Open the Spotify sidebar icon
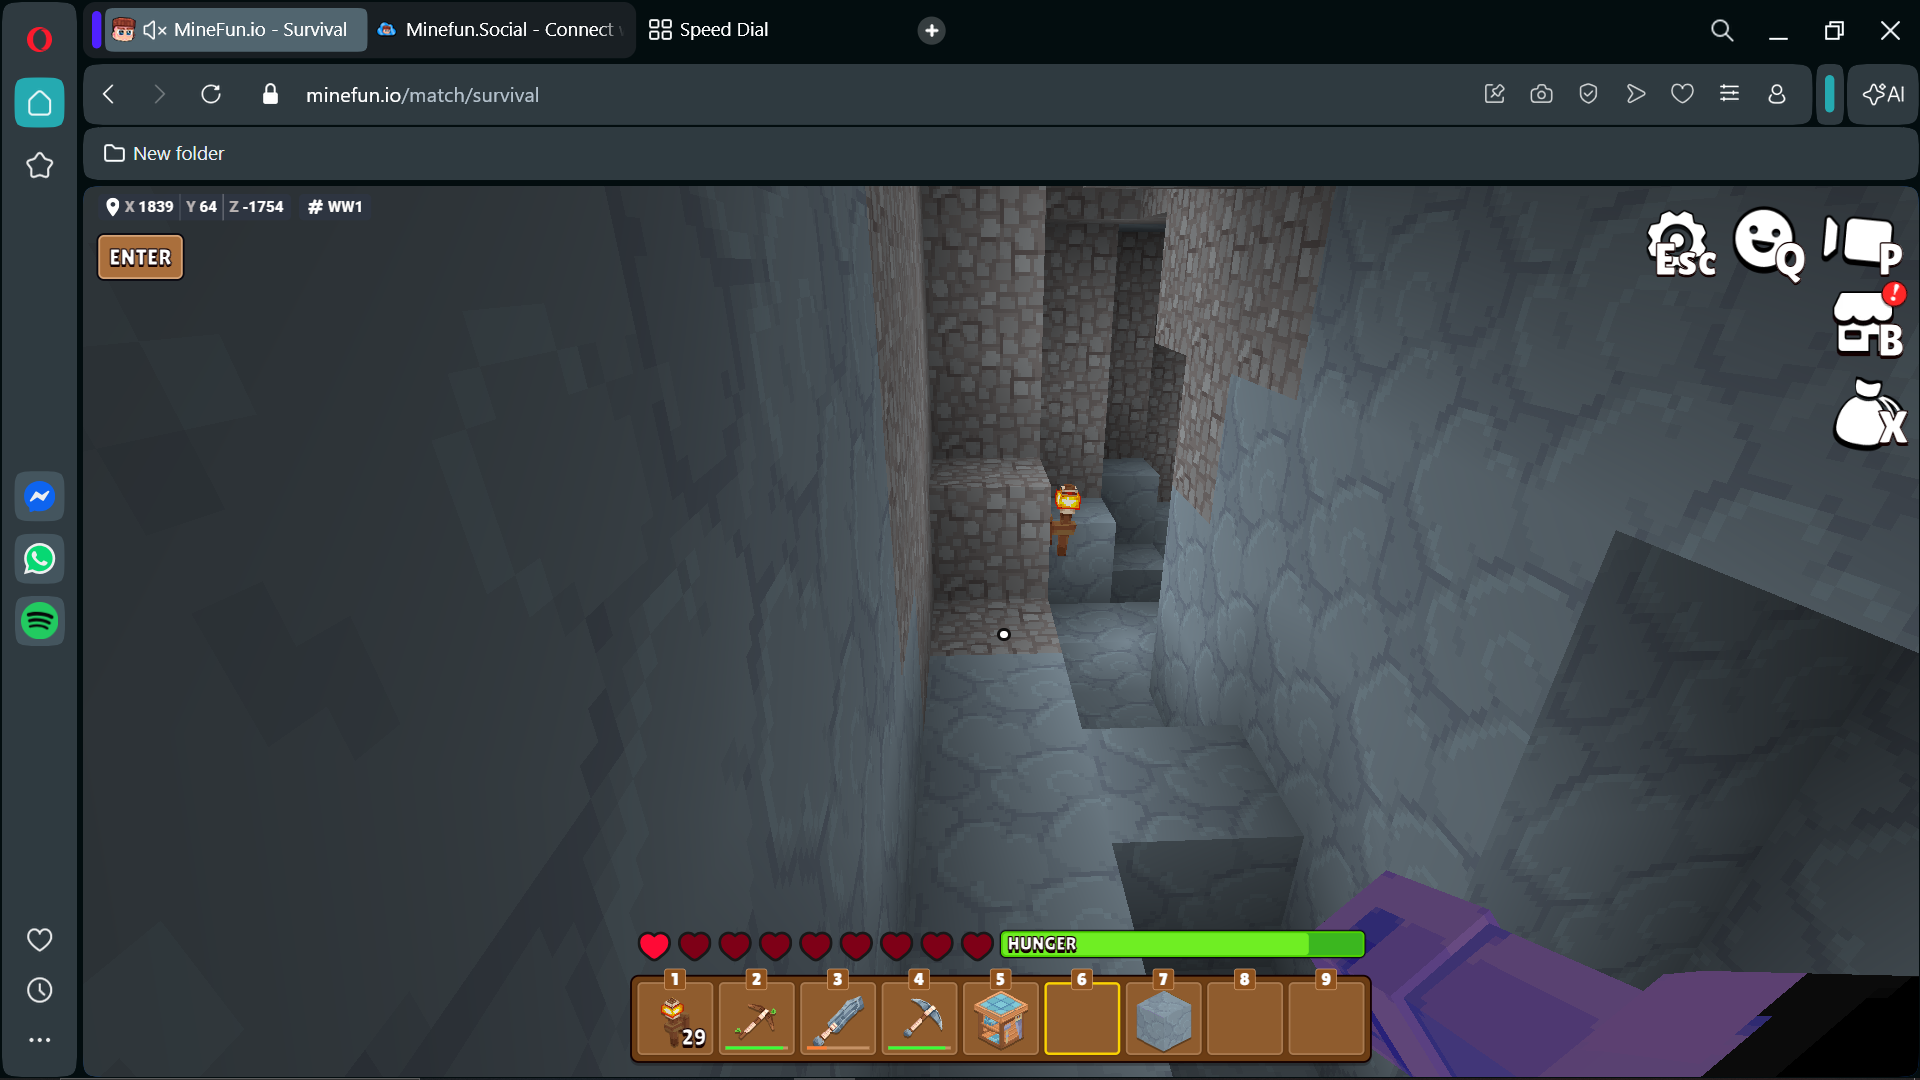1920x1080 pixels. coord(40,621)
